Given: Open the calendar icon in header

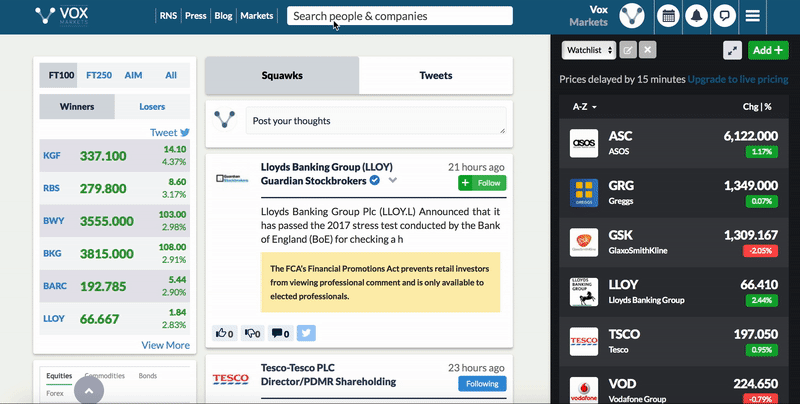Looking at the screenshot, I should (669, 16).
